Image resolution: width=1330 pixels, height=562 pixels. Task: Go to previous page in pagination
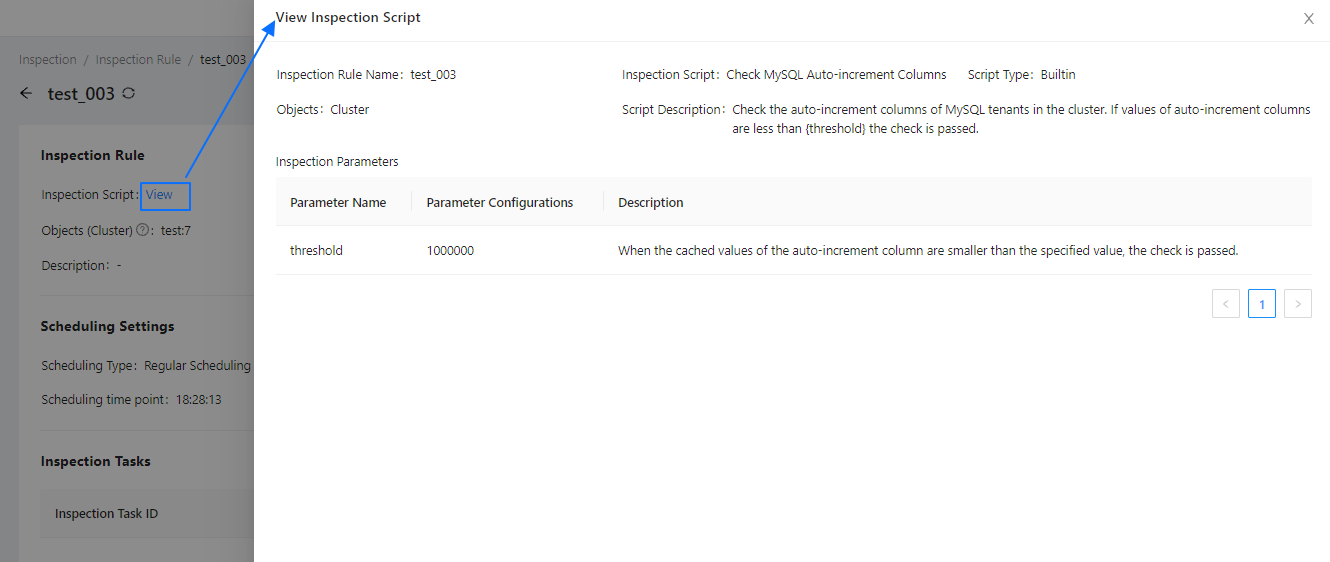(x=1226, y=304)
